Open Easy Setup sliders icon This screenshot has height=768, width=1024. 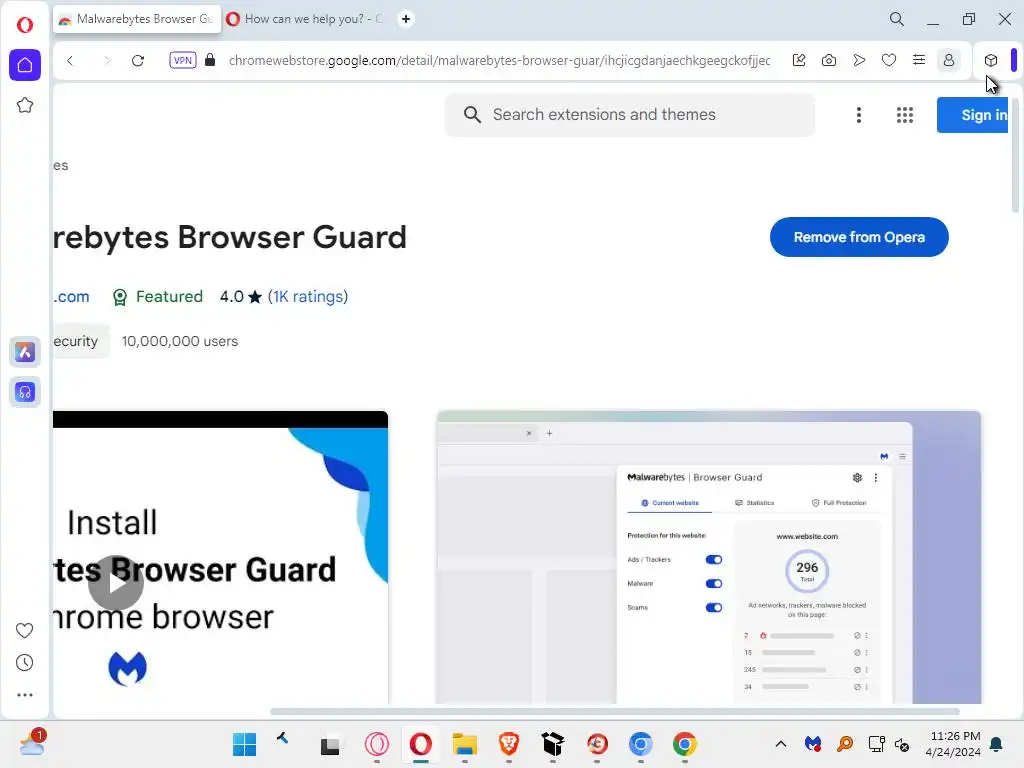tap(919, 60)
